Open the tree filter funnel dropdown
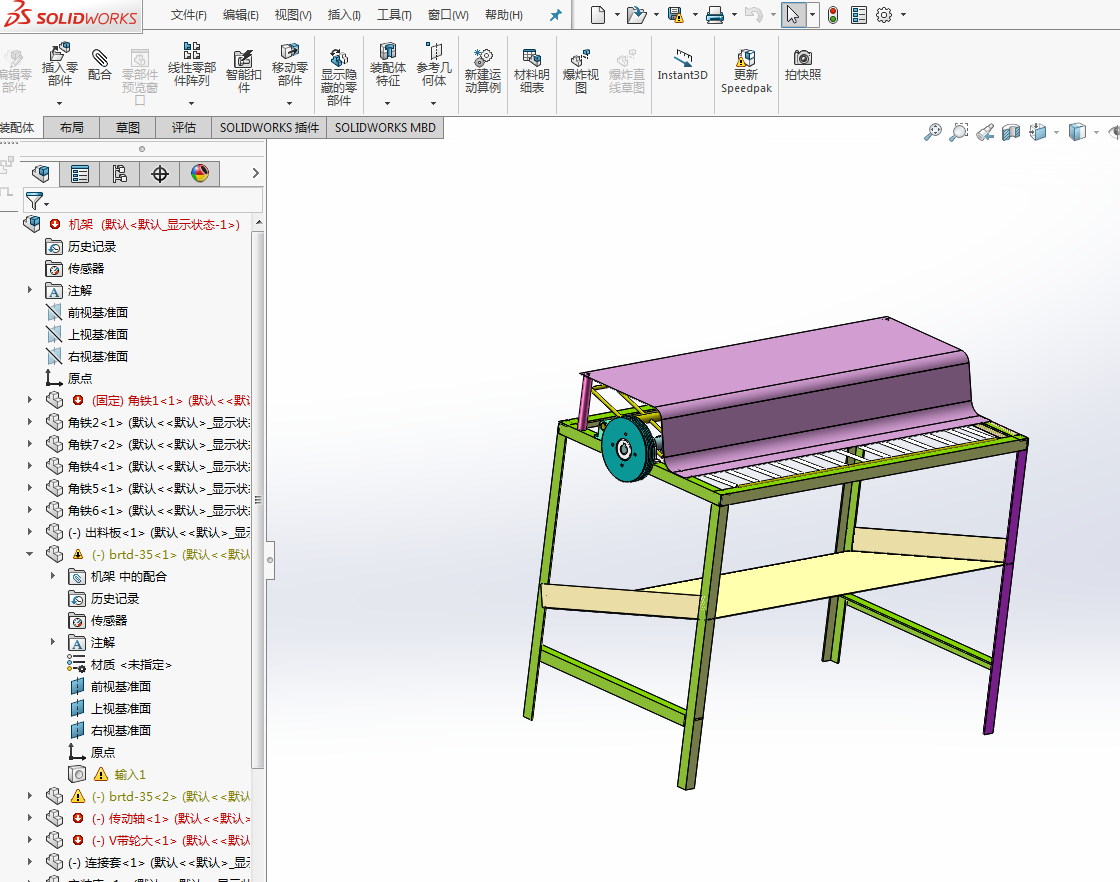Image resolution: width=1120 pixels, height=882 pixels. 36,201
